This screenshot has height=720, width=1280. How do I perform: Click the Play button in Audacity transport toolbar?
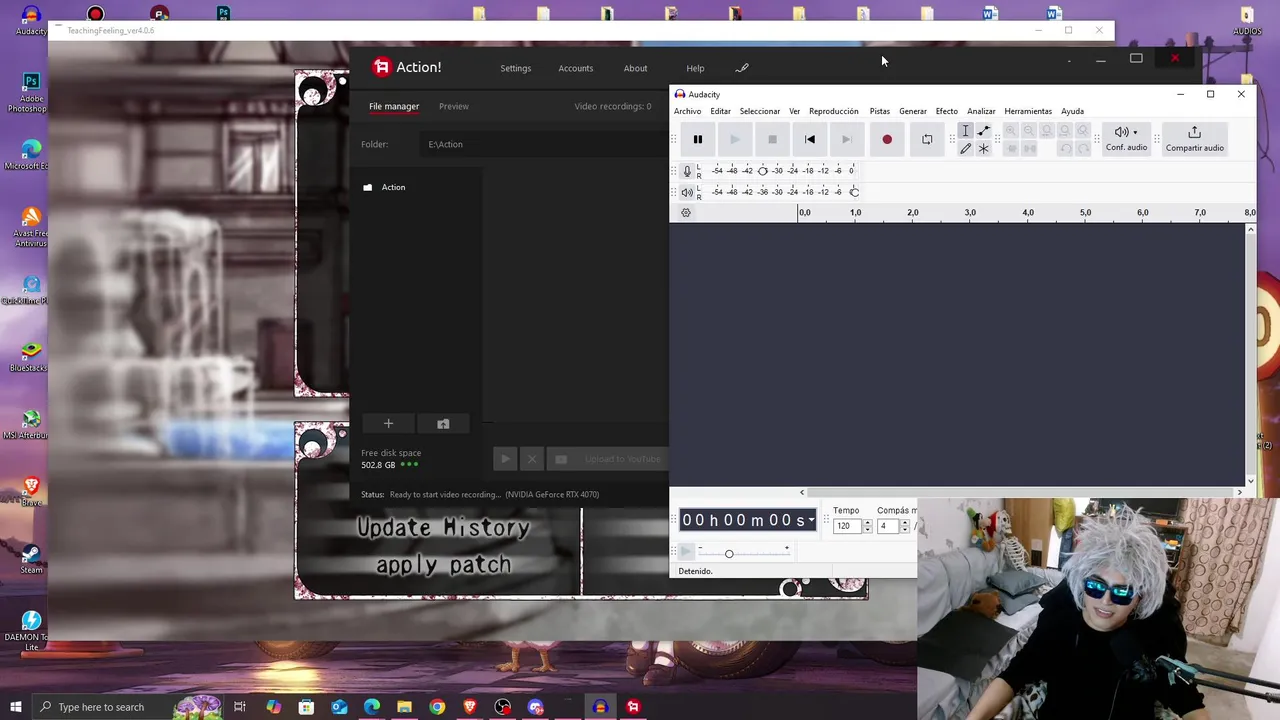[735, 140]
